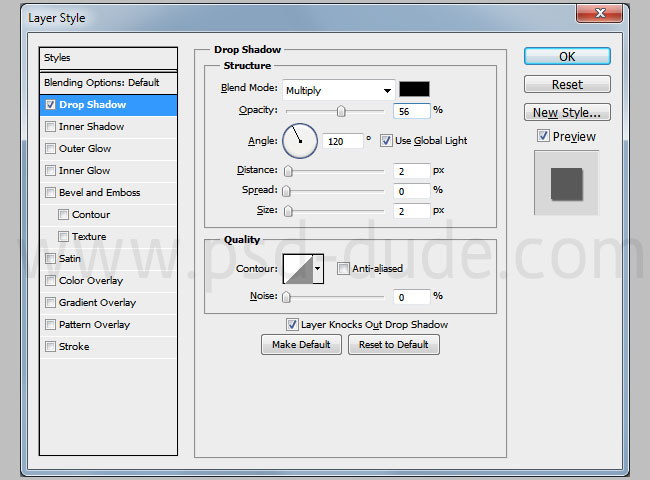Click the Opacity value field
The image size is (650, 480).
(412, 111)
